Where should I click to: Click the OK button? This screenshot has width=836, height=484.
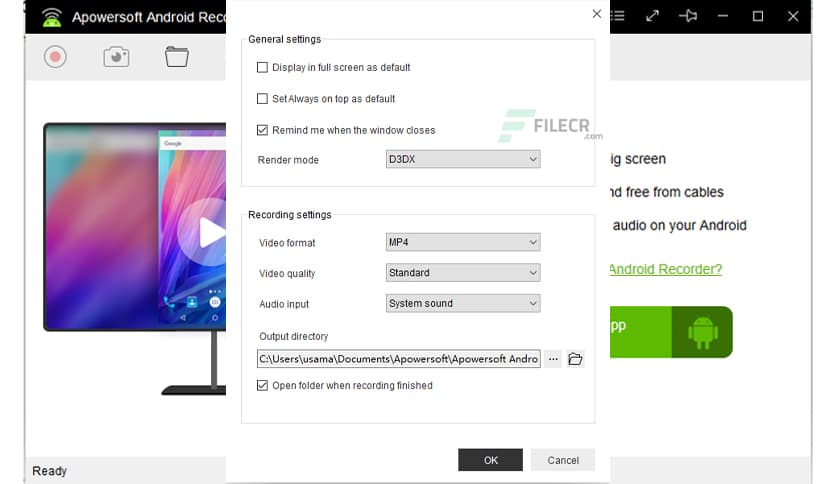[x=491, y=459]
